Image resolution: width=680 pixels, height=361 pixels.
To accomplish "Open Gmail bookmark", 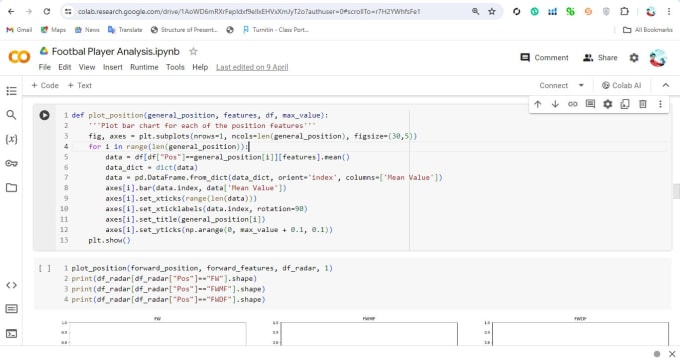I will [x=19, y=30].
